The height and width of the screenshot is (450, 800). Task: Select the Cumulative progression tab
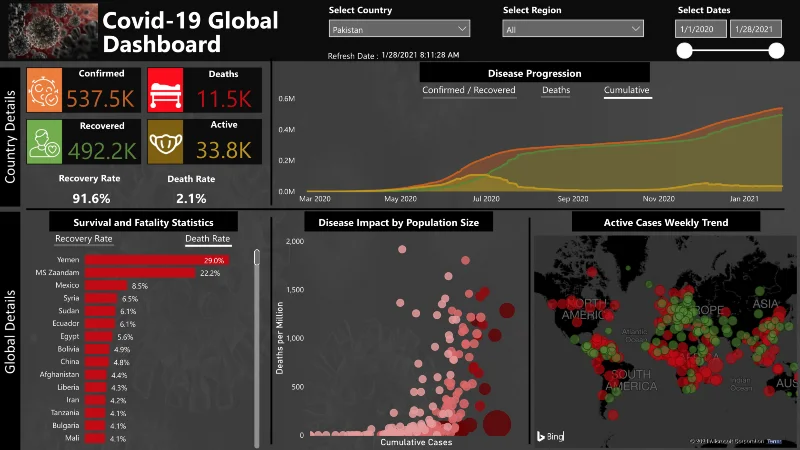(x=627, y=90)
